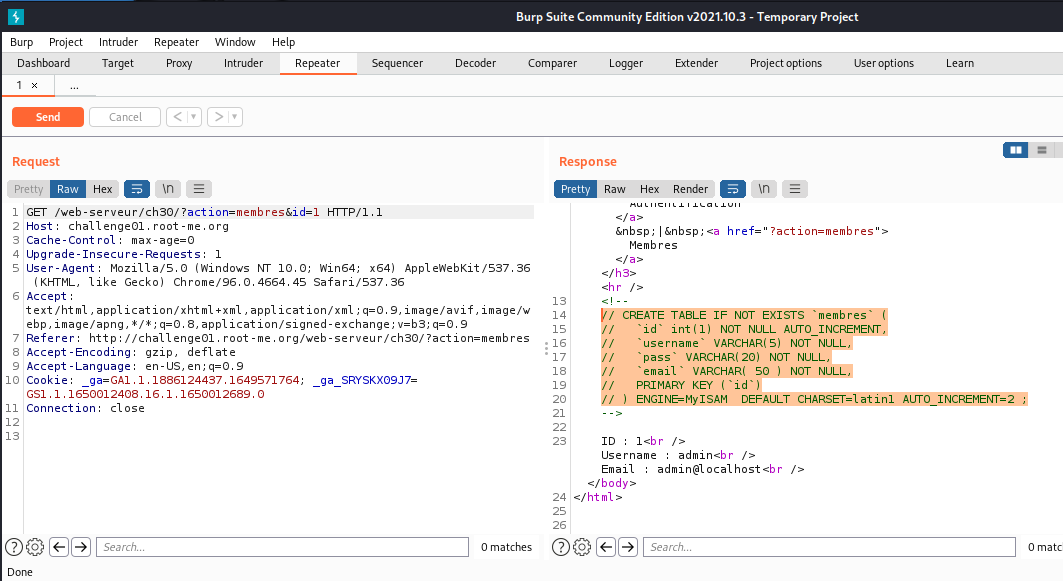This screenshot has height=581, width=1063.
Task: Add a new Repeater tab via ellipsis
Action: pos(74,85)
